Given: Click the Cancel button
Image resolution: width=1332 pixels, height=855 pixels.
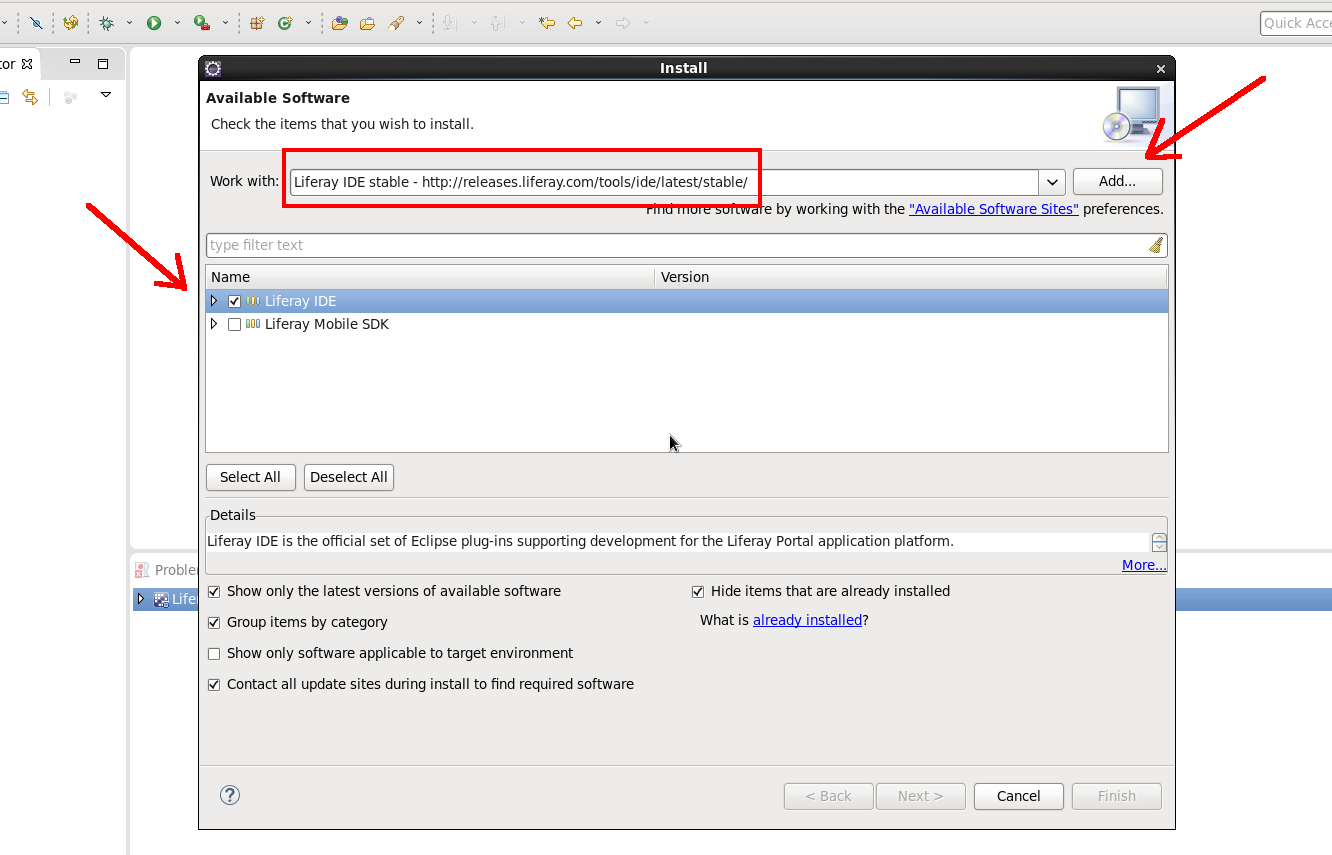Looking at the screenshot, I should point(1018,796).
